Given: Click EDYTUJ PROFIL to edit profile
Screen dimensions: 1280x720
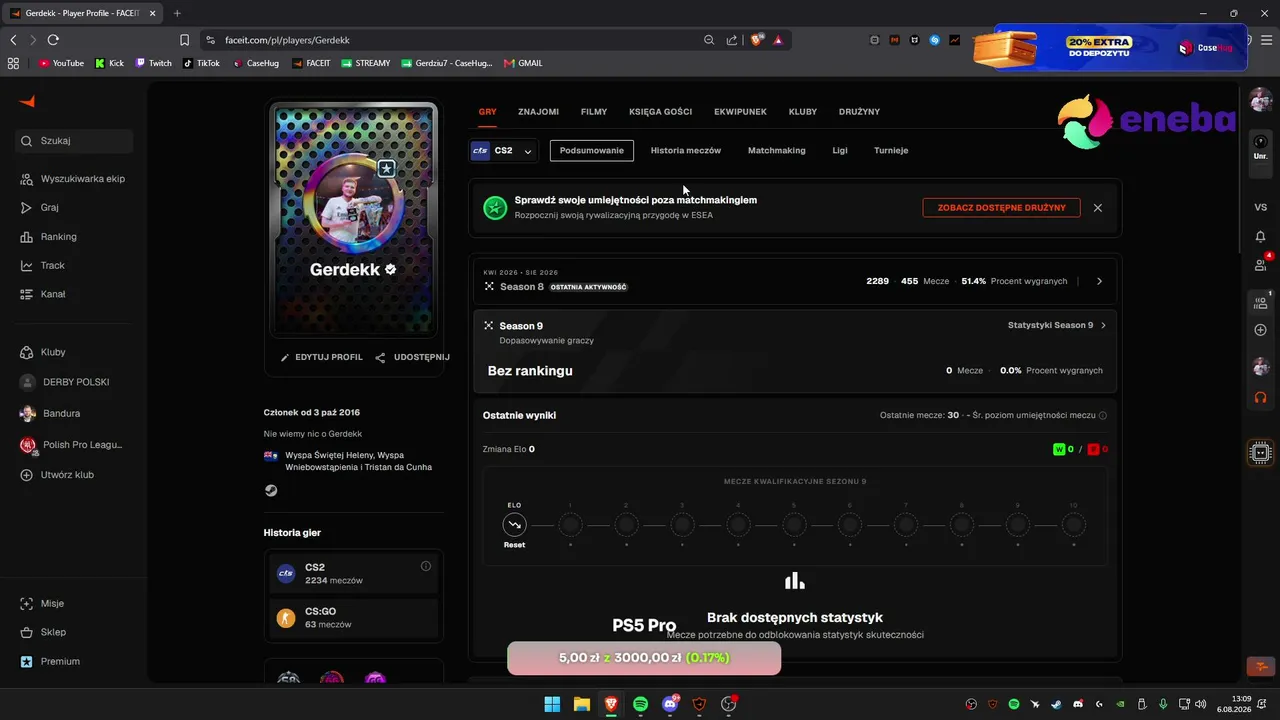Looking at the screenshot, I should 321,357.
